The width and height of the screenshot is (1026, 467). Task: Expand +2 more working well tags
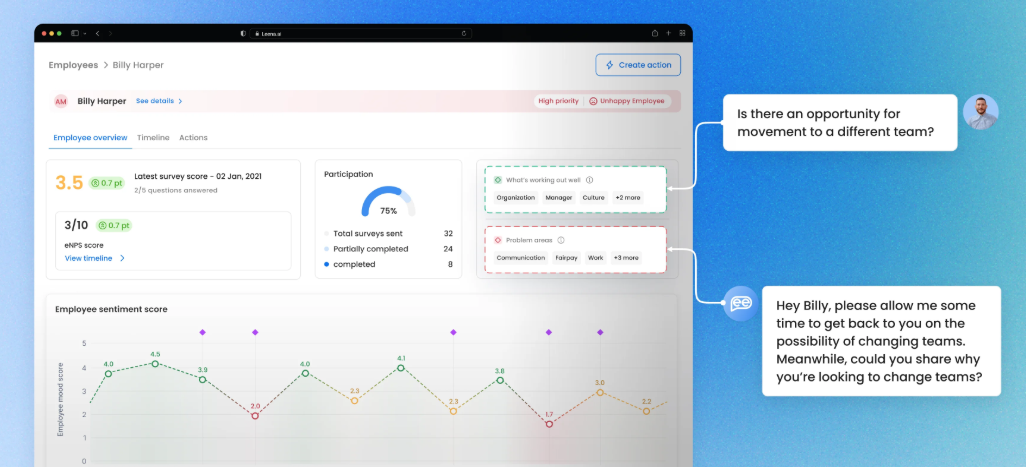(x=628, y=198)
